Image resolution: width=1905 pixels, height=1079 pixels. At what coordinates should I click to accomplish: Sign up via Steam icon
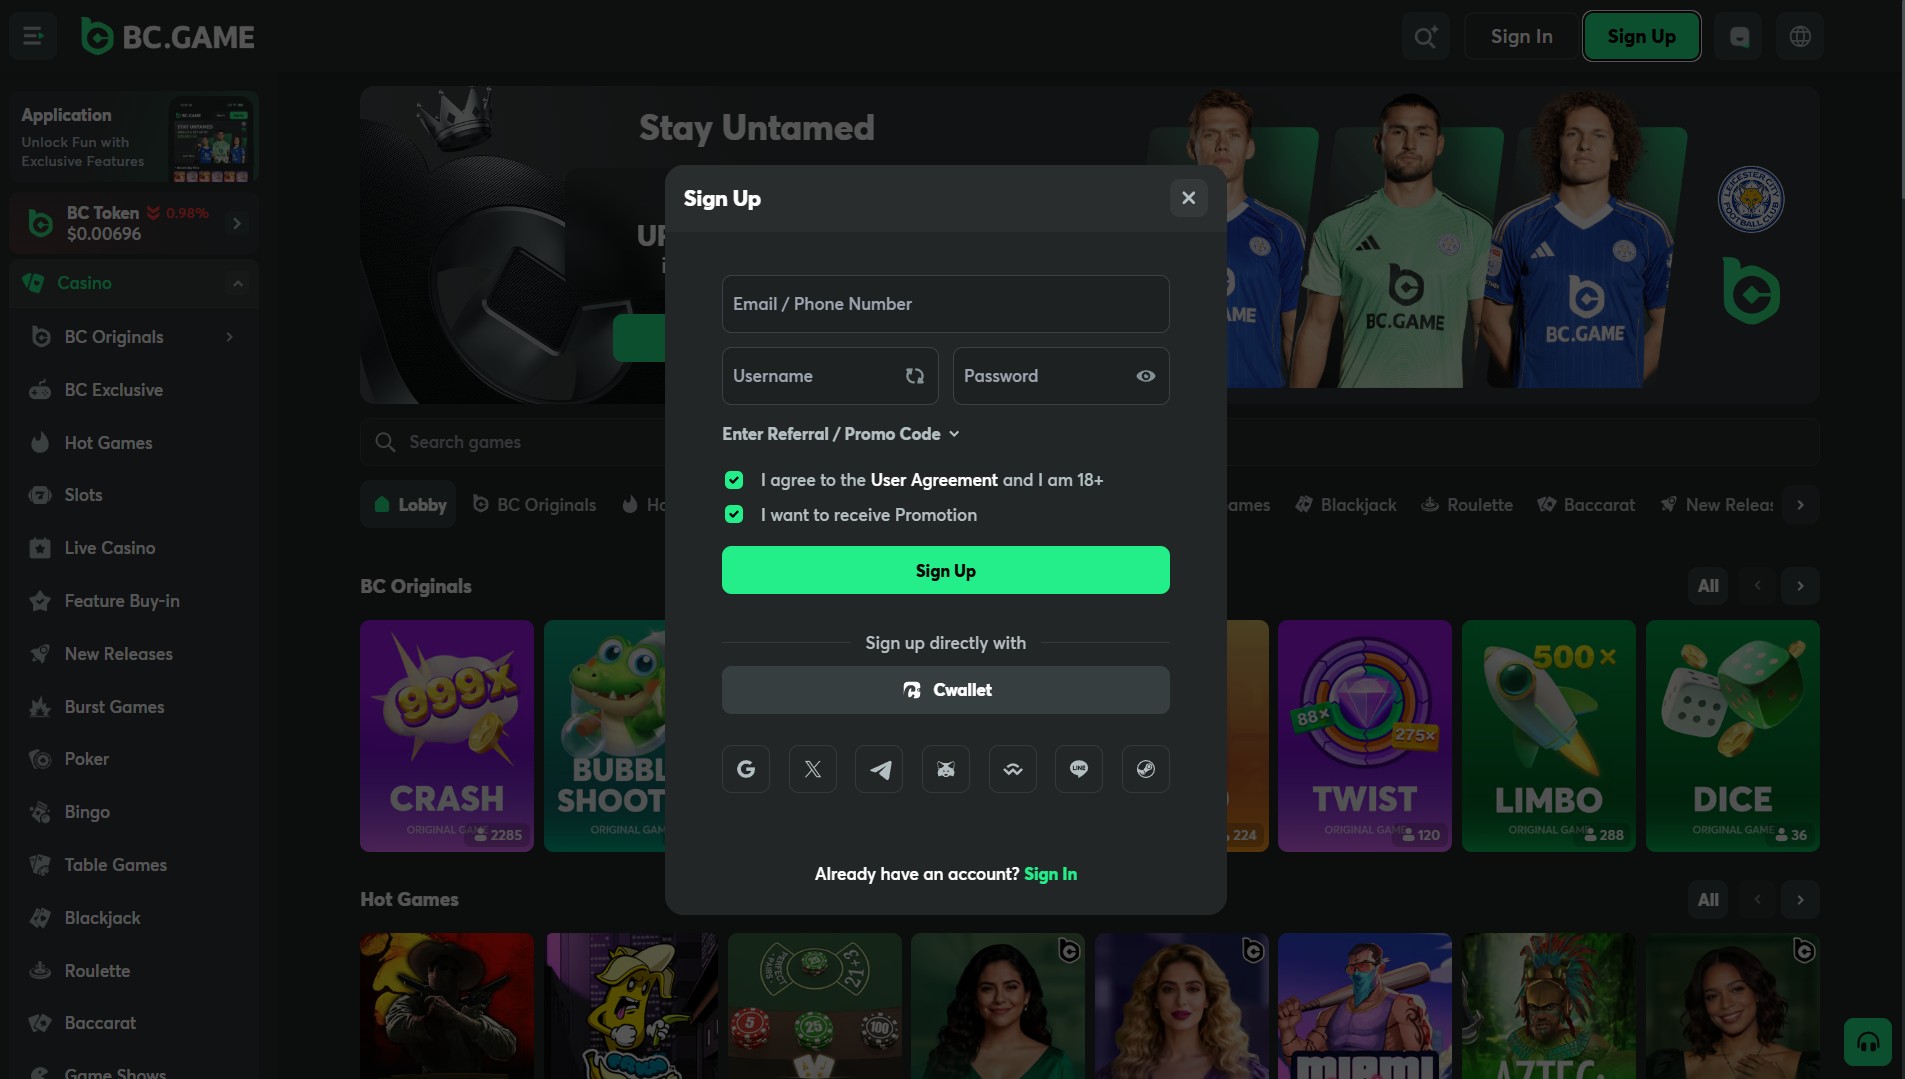1145,769
